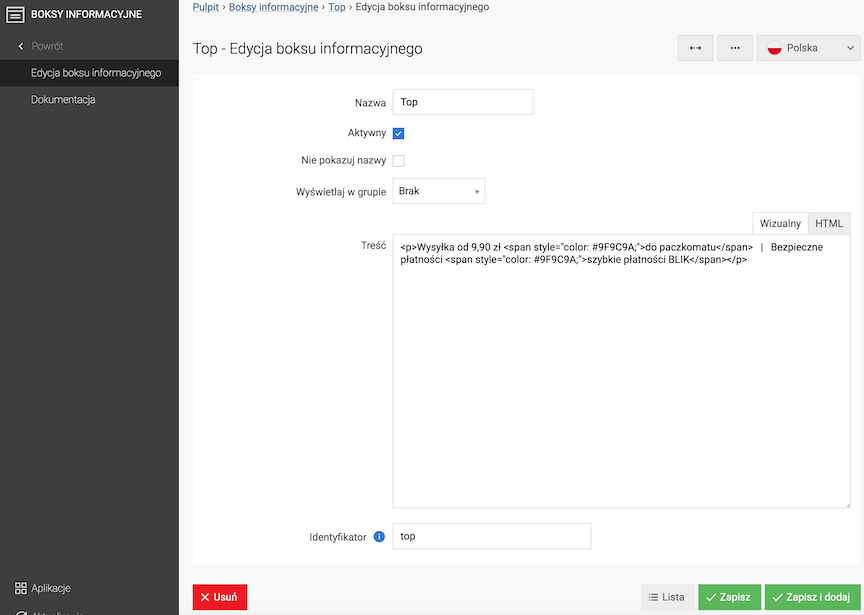Click the Treść textarea resize handle

tap(846, 504)
